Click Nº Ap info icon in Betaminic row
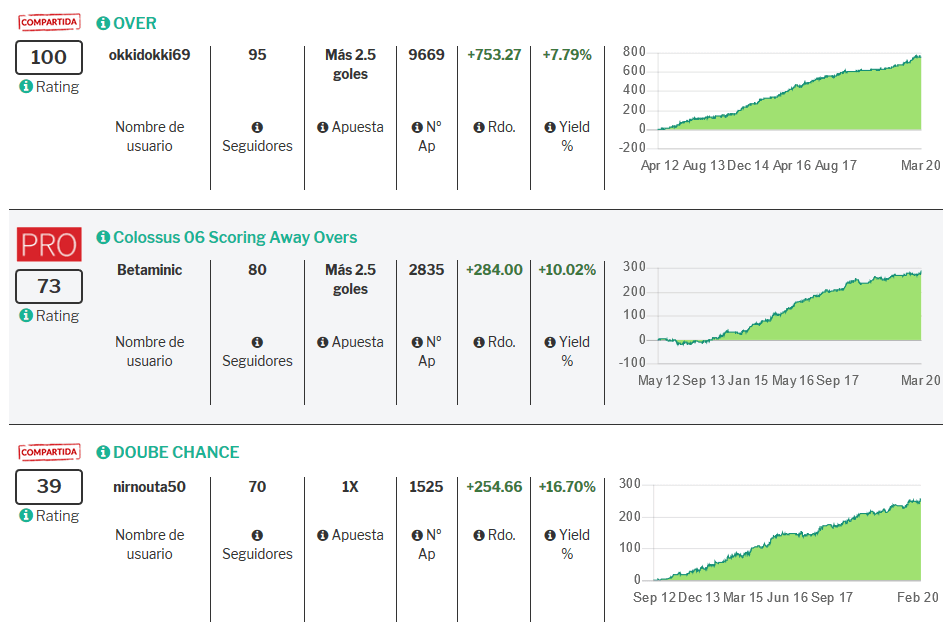The height and width of the screenshot is (631, 943). point(417,342)
